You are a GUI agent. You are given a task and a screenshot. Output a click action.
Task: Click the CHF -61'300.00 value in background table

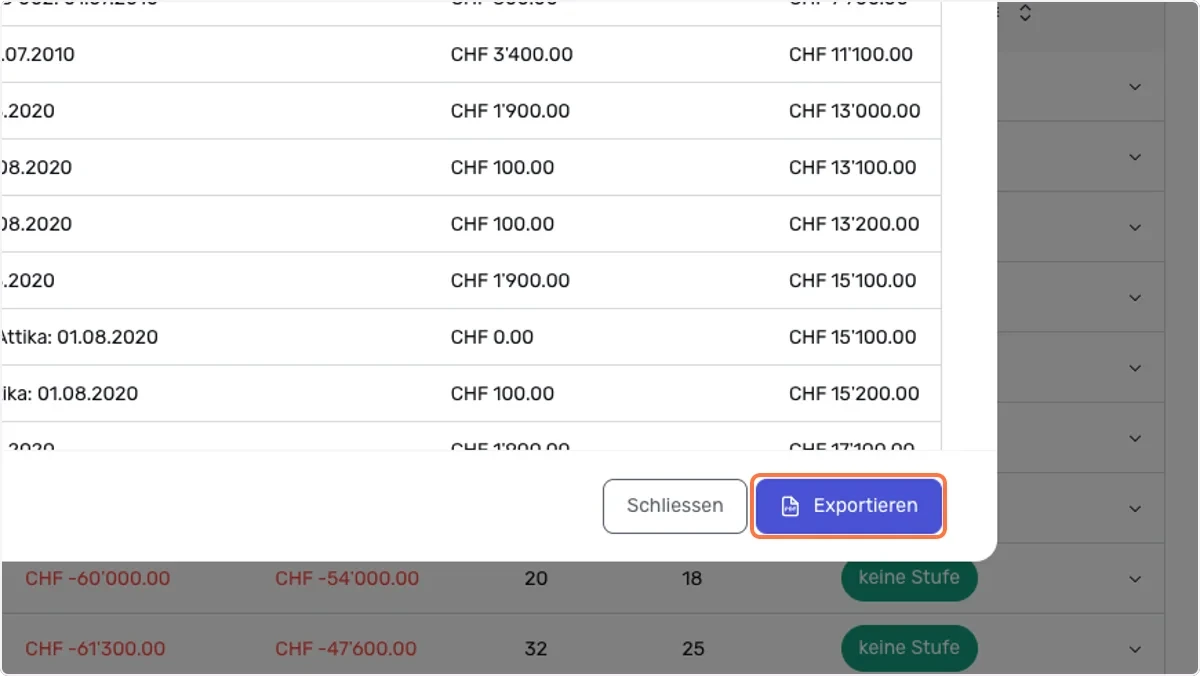click(97, 648)
